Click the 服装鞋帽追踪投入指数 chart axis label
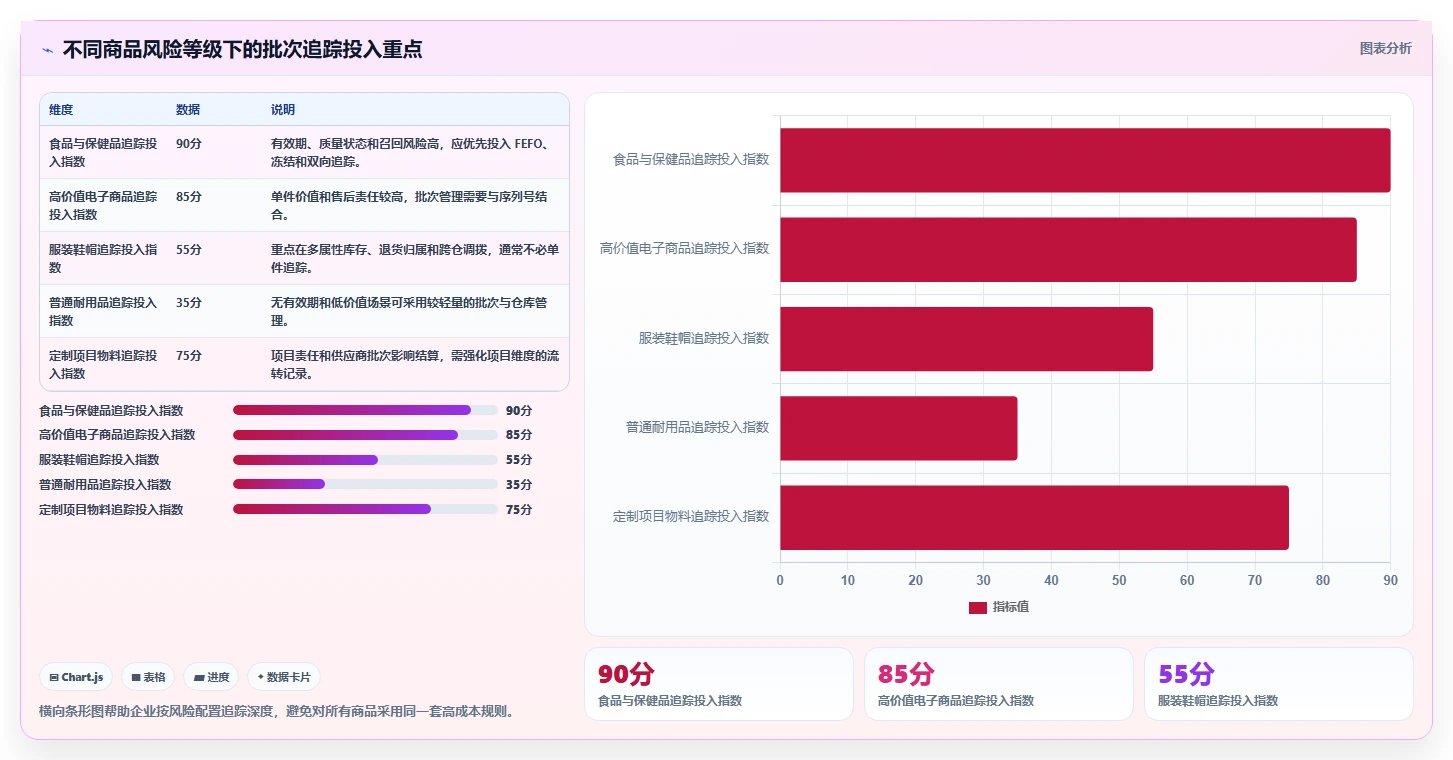This screenshot has width=1453, height=760. [x=704, y=338]
